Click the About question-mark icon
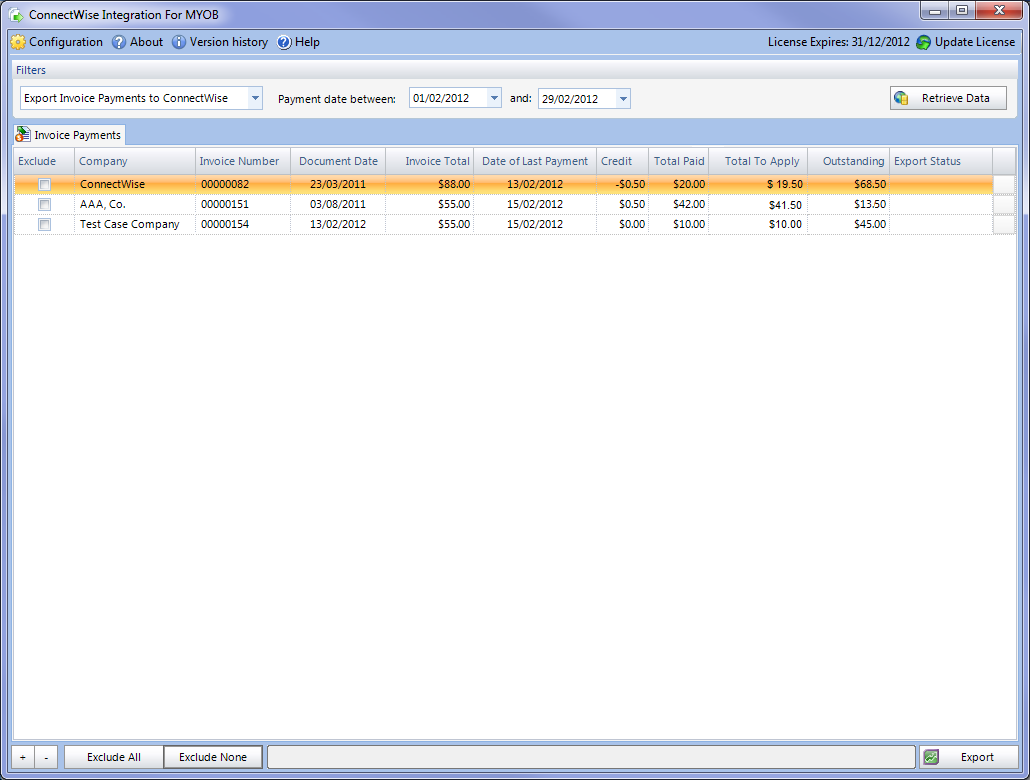1030x780 pixels. [119, 42]
